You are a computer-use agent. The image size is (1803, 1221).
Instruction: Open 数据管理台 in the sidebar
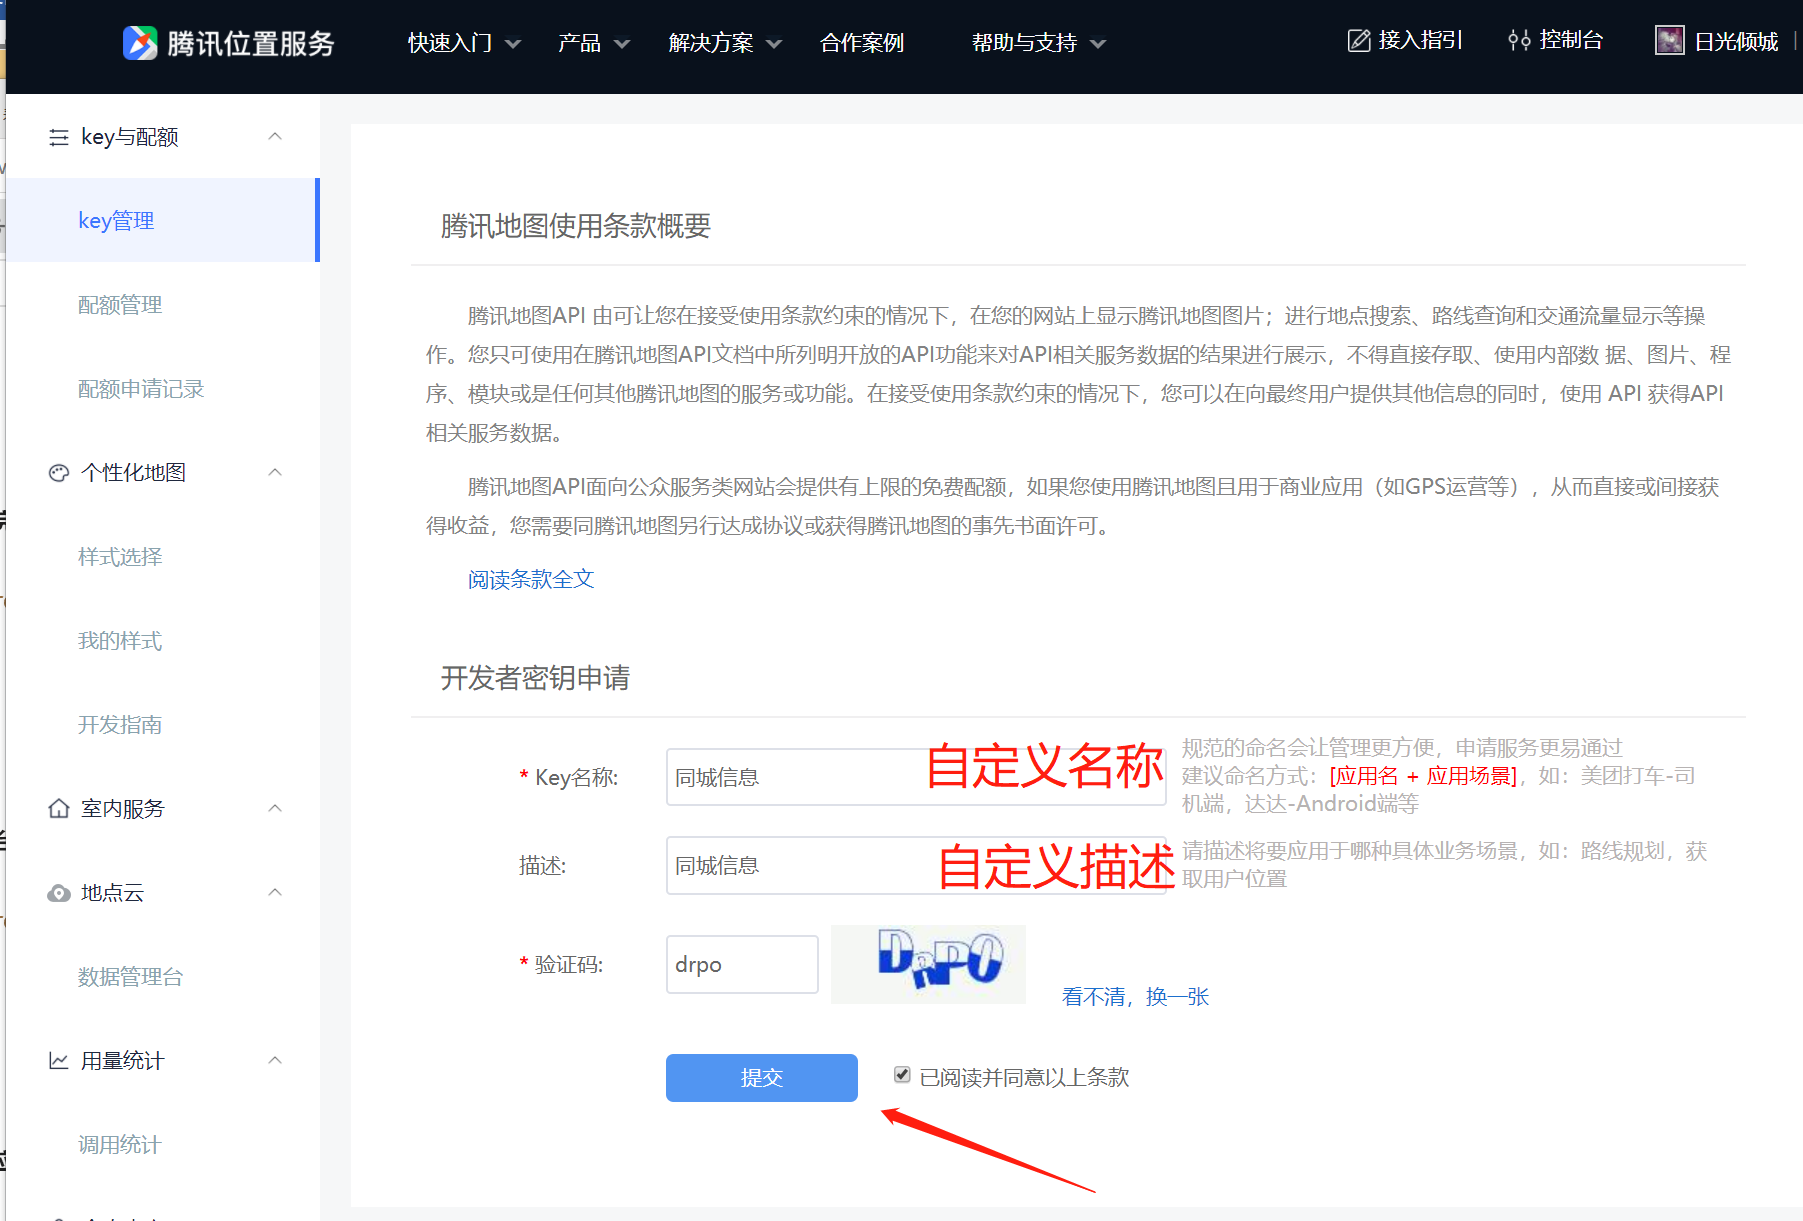pos(131,977)
